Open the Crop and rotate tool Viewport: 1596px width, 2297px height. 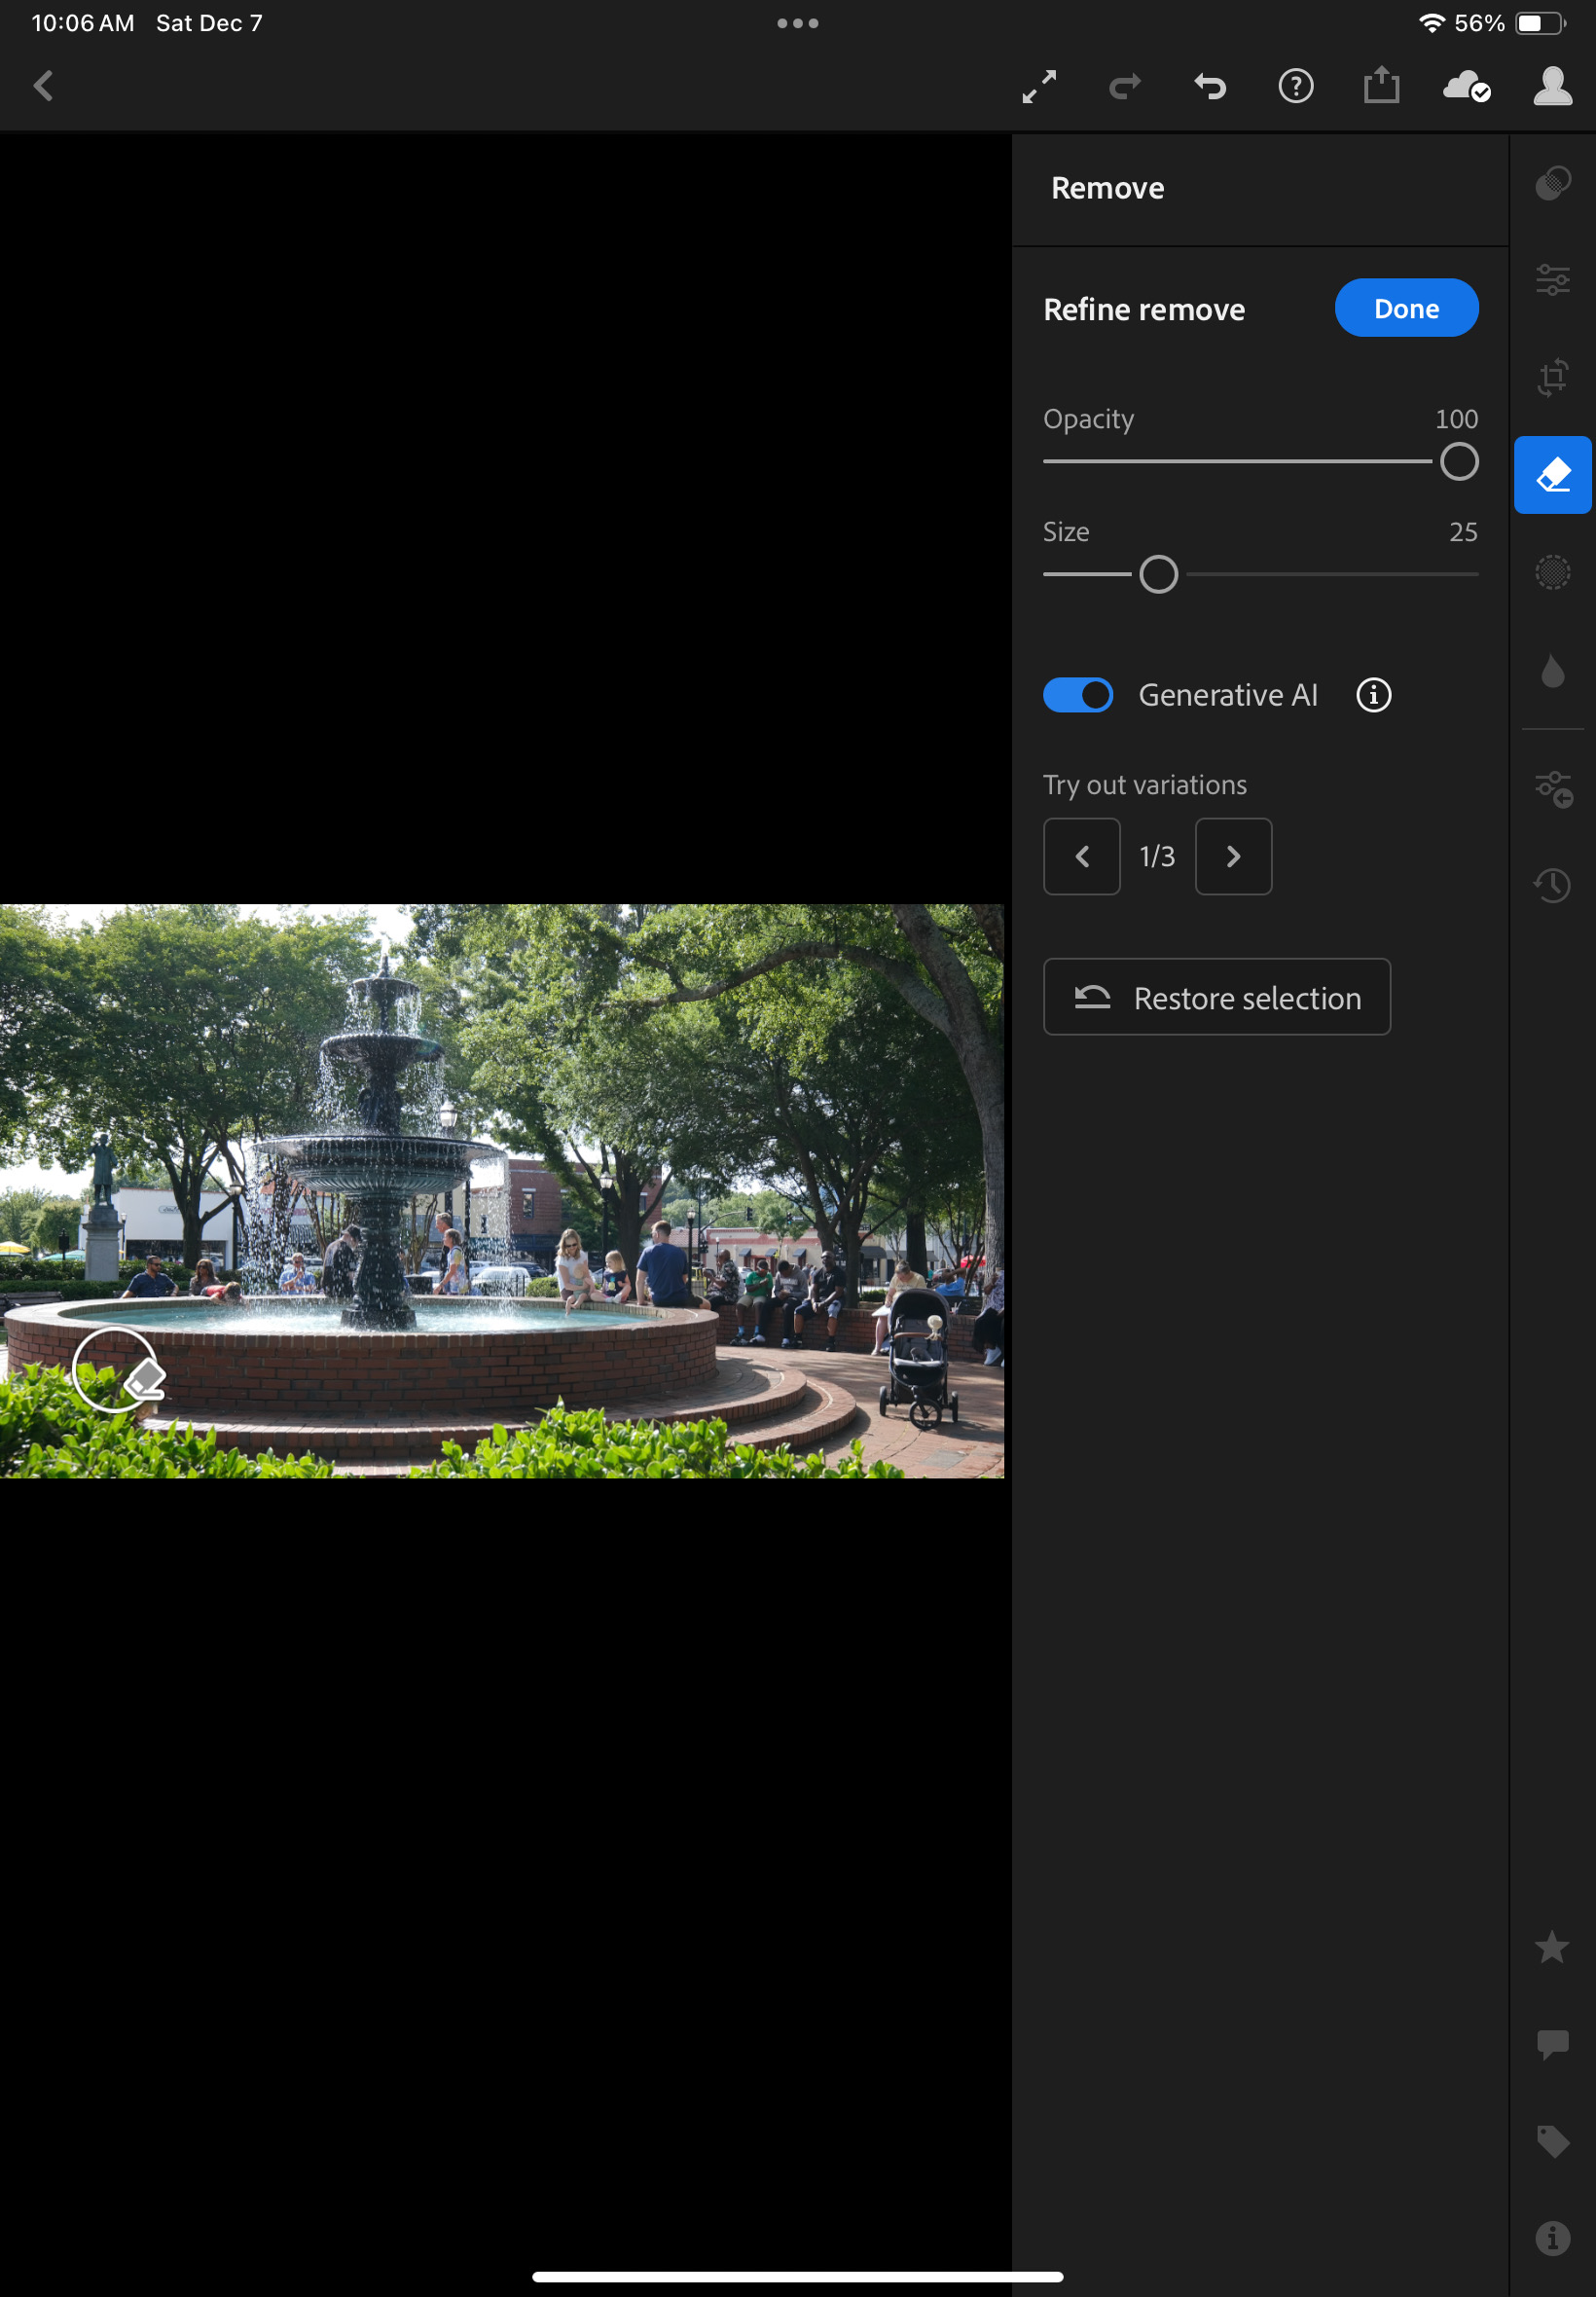(1552, 378)
